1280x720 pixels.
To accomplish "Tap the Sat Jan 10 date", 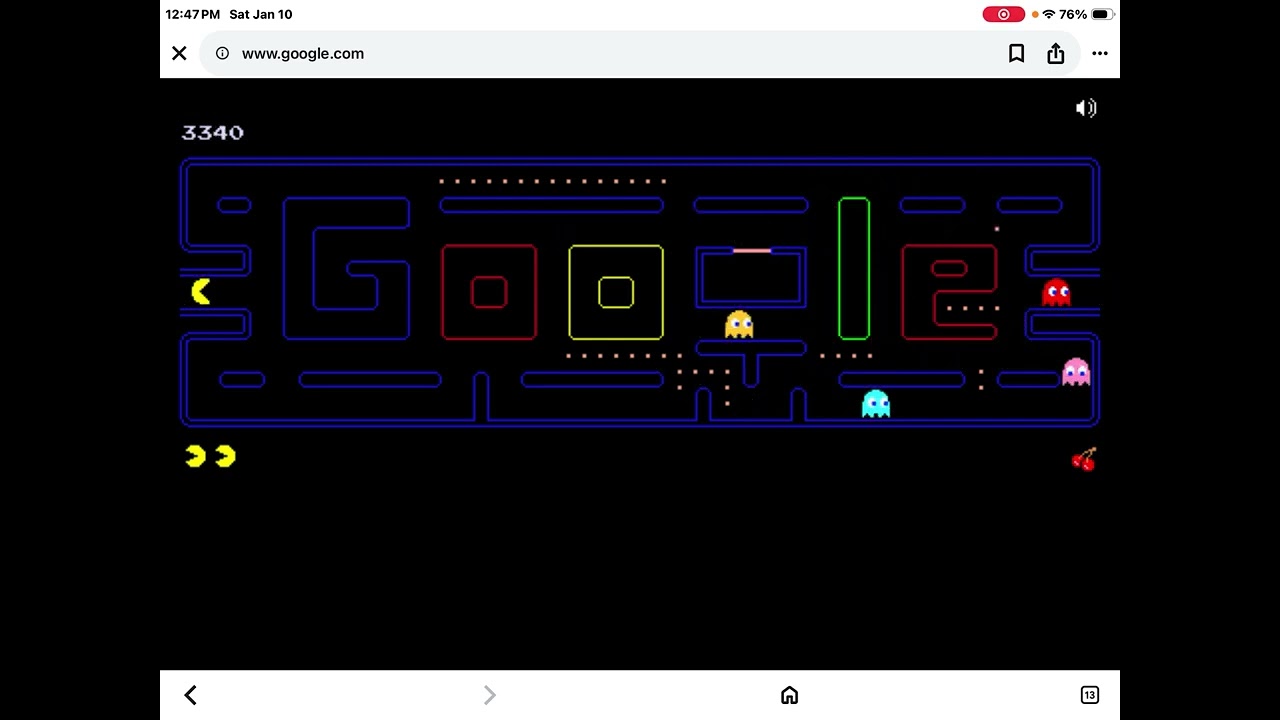I will pos(261,14).
